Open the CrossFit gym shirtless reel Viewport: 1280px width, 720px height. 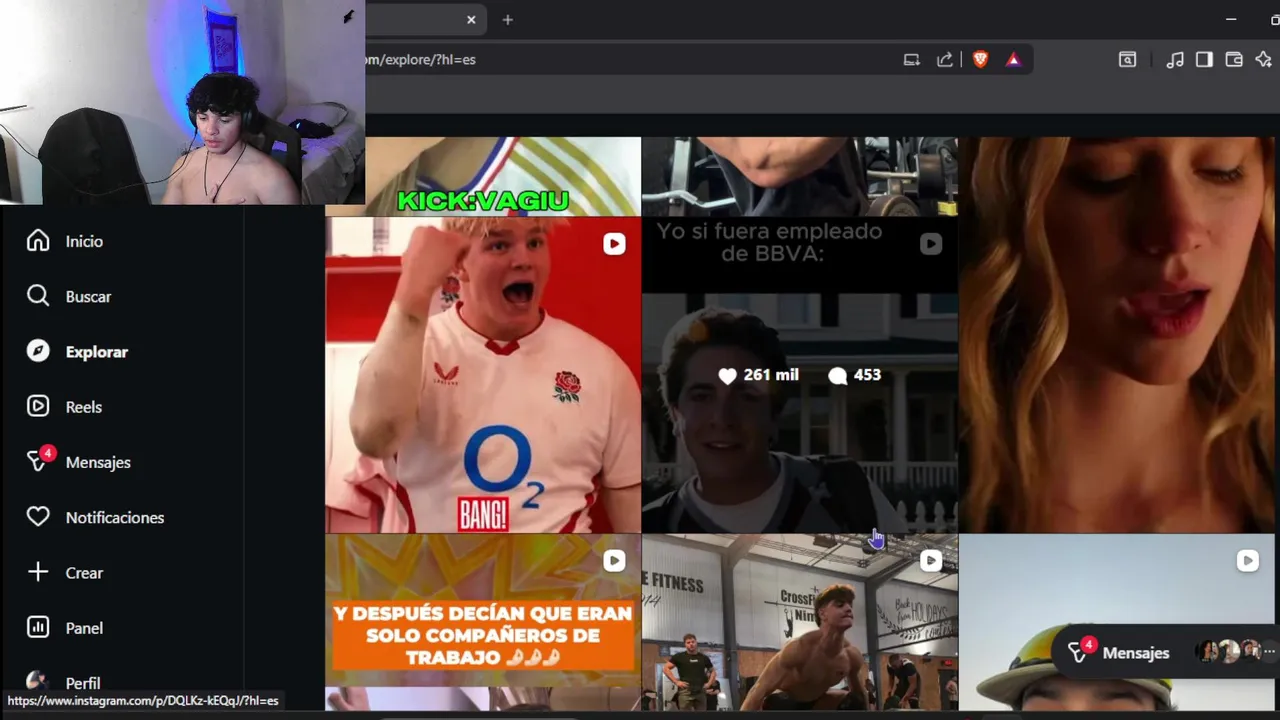pyautogui.click(x=799, y=622)
